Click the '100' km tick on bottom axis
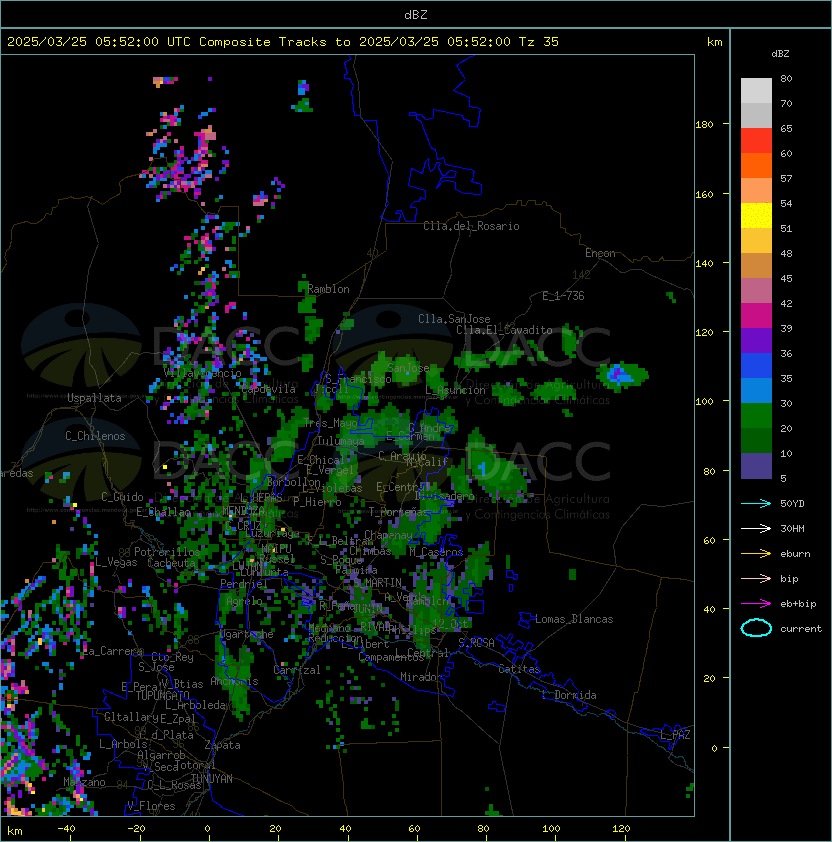This screenshot has width=832, height=842. point(552,829)
